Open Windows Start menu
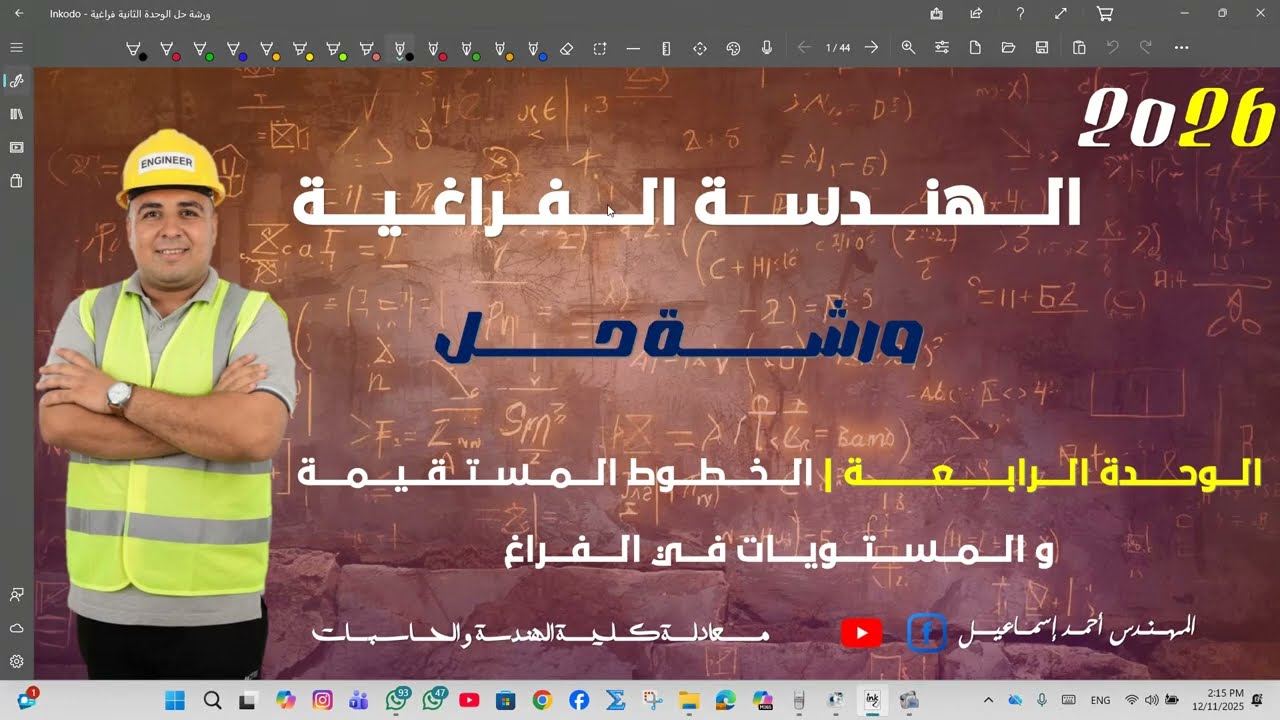The image size is (1280, 720). 175,700
